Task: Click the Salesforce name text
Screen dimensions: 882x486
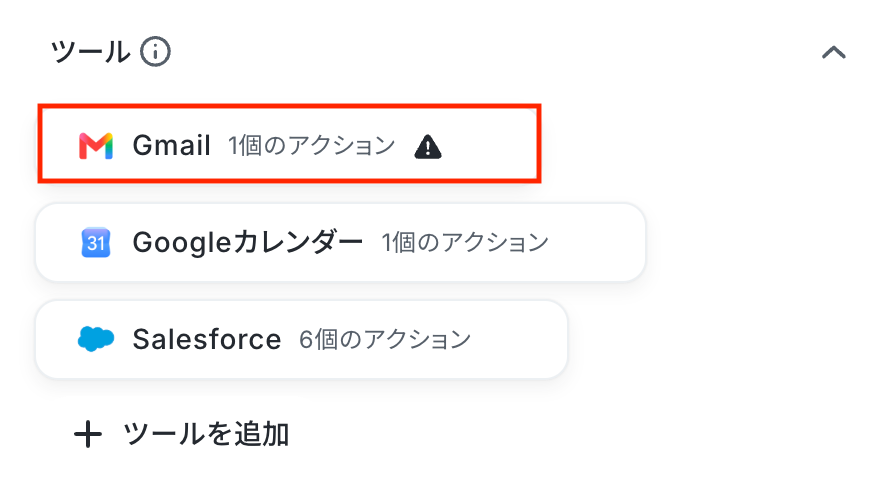Action: (207, 339)
